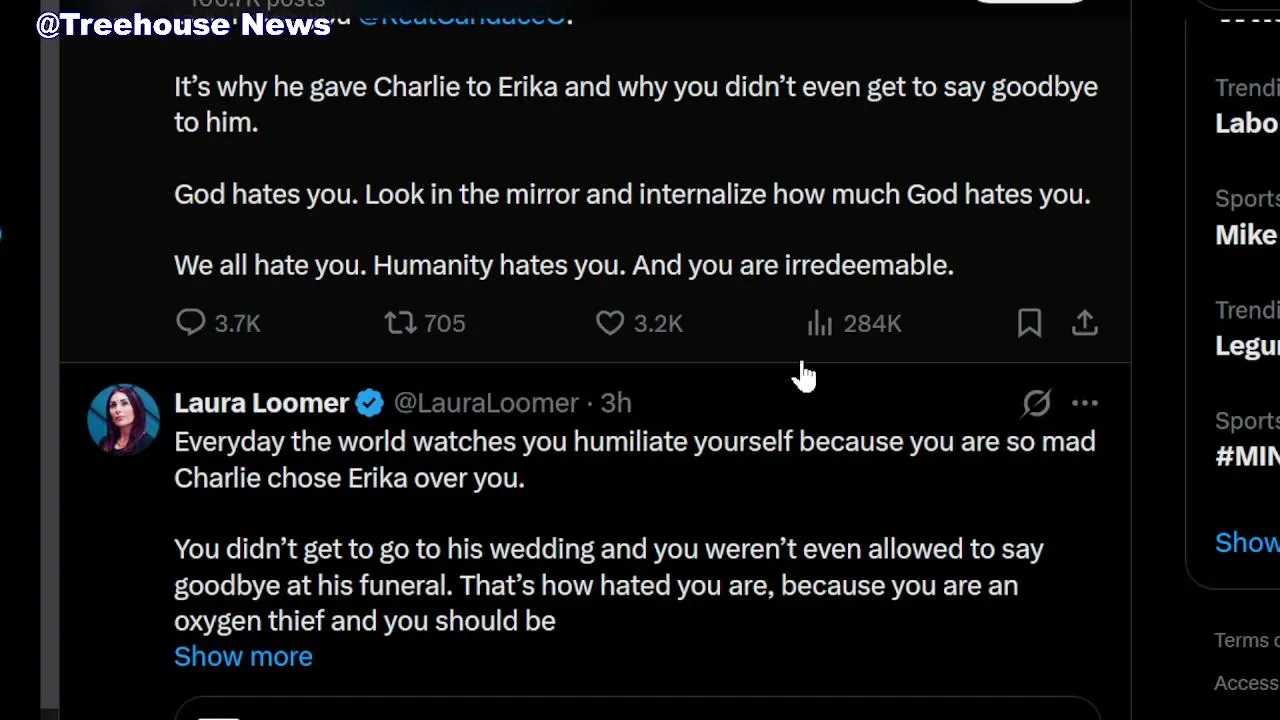The height and width of the screenshot is (720, 1280).
Task: Click the reply icon with 3.7K
Action: (x=191, y=323)
